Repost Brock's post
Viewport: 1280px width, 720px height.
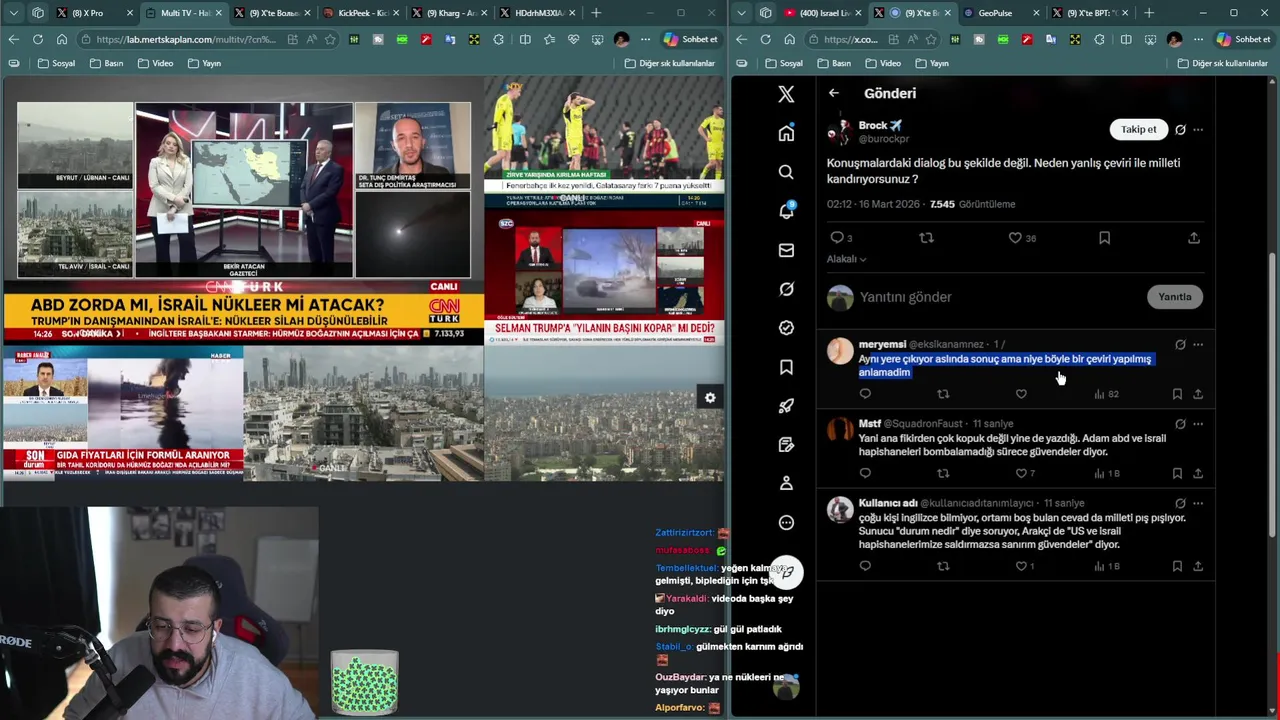click(x=926, y=238)
